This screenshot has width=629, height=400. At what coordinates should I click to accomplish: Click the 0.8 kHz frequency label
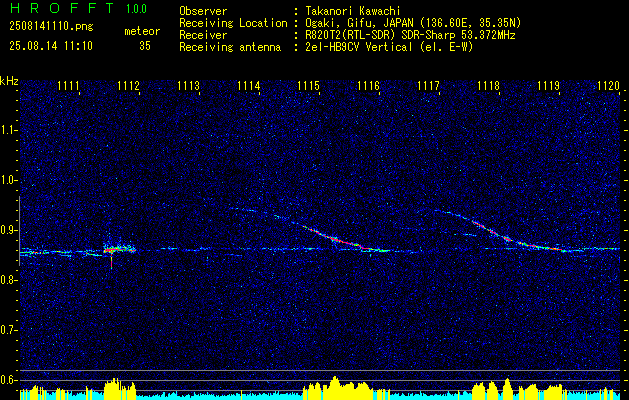8,280
